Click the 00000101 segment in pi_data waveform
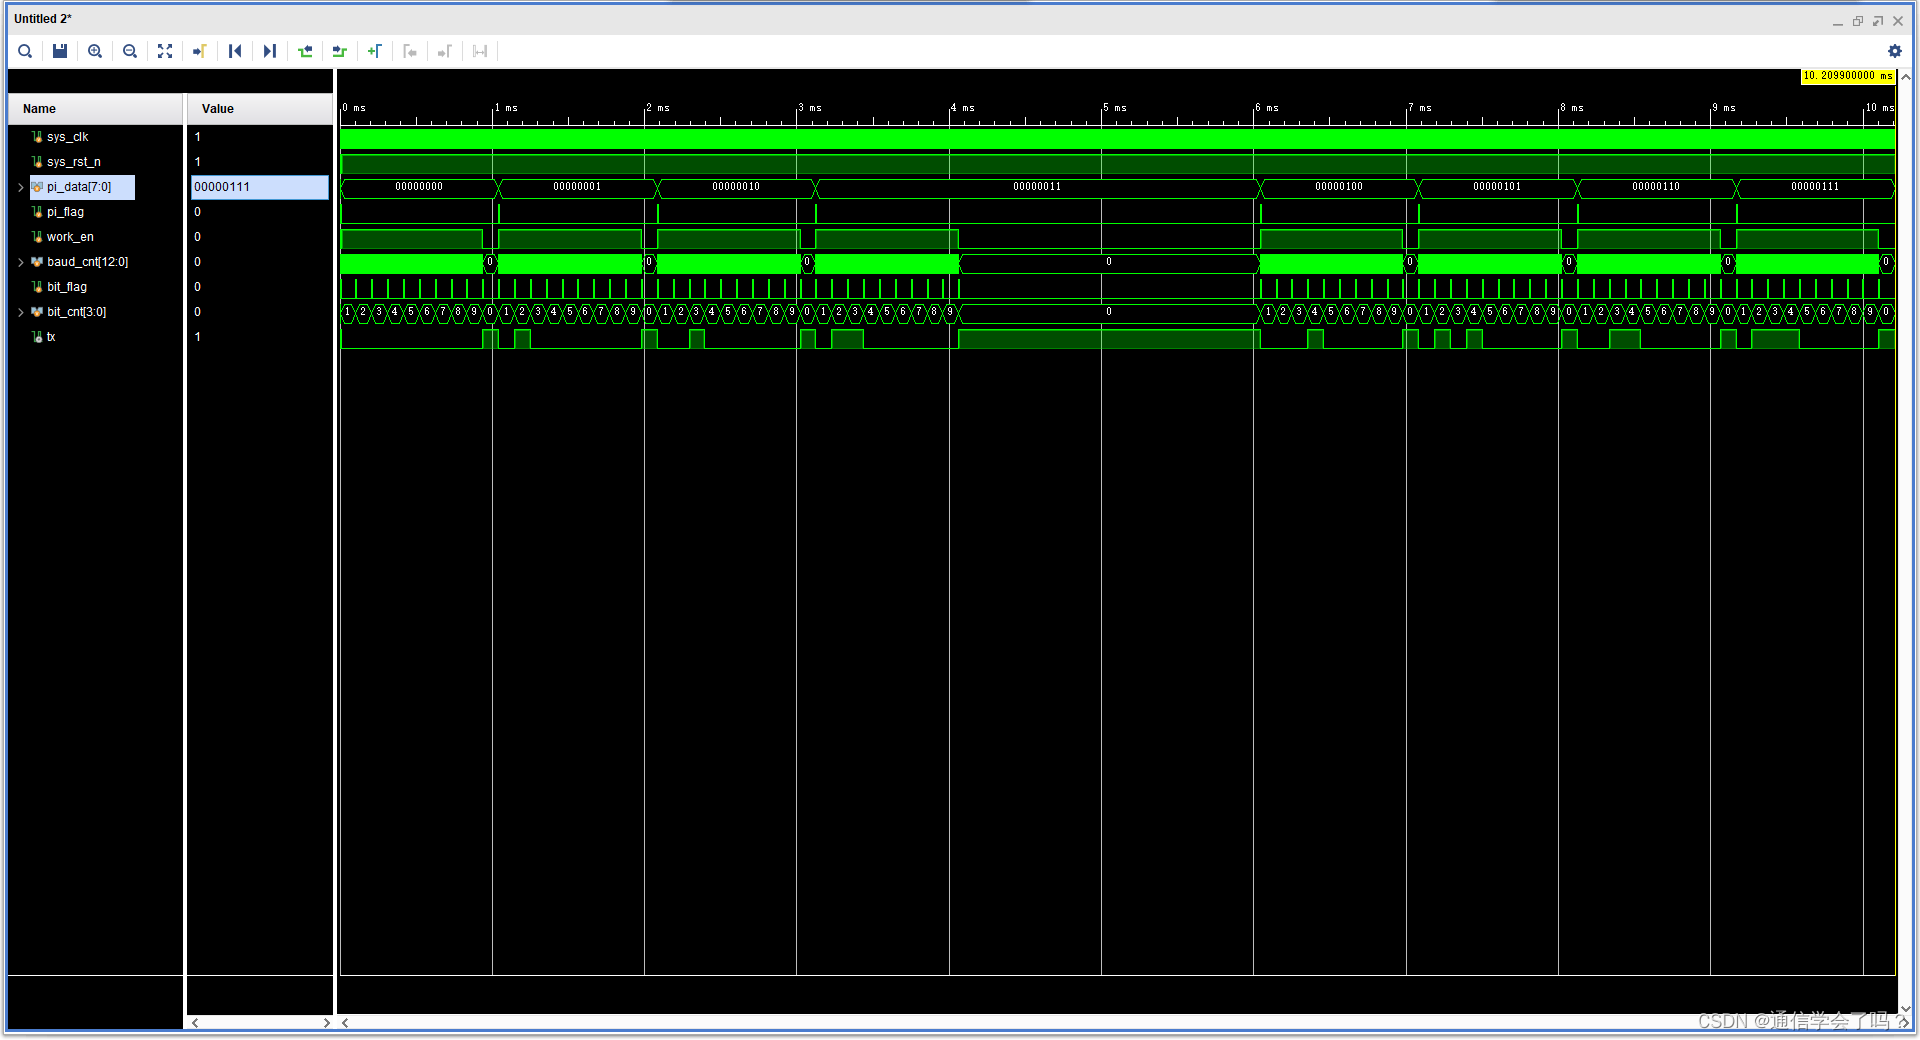This screenshot has height=1040, width=1920. pos(1497,187)
